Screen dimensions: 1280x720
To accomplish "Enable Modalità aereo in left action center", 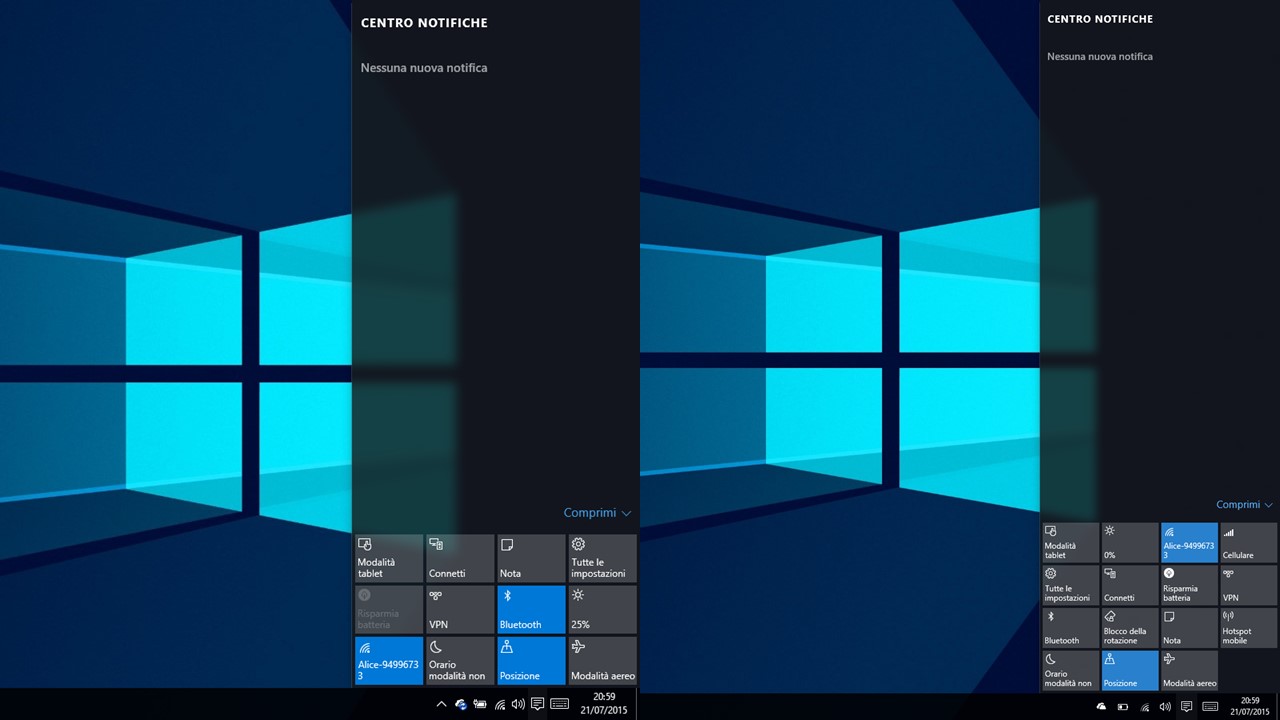I will (603, 661).
